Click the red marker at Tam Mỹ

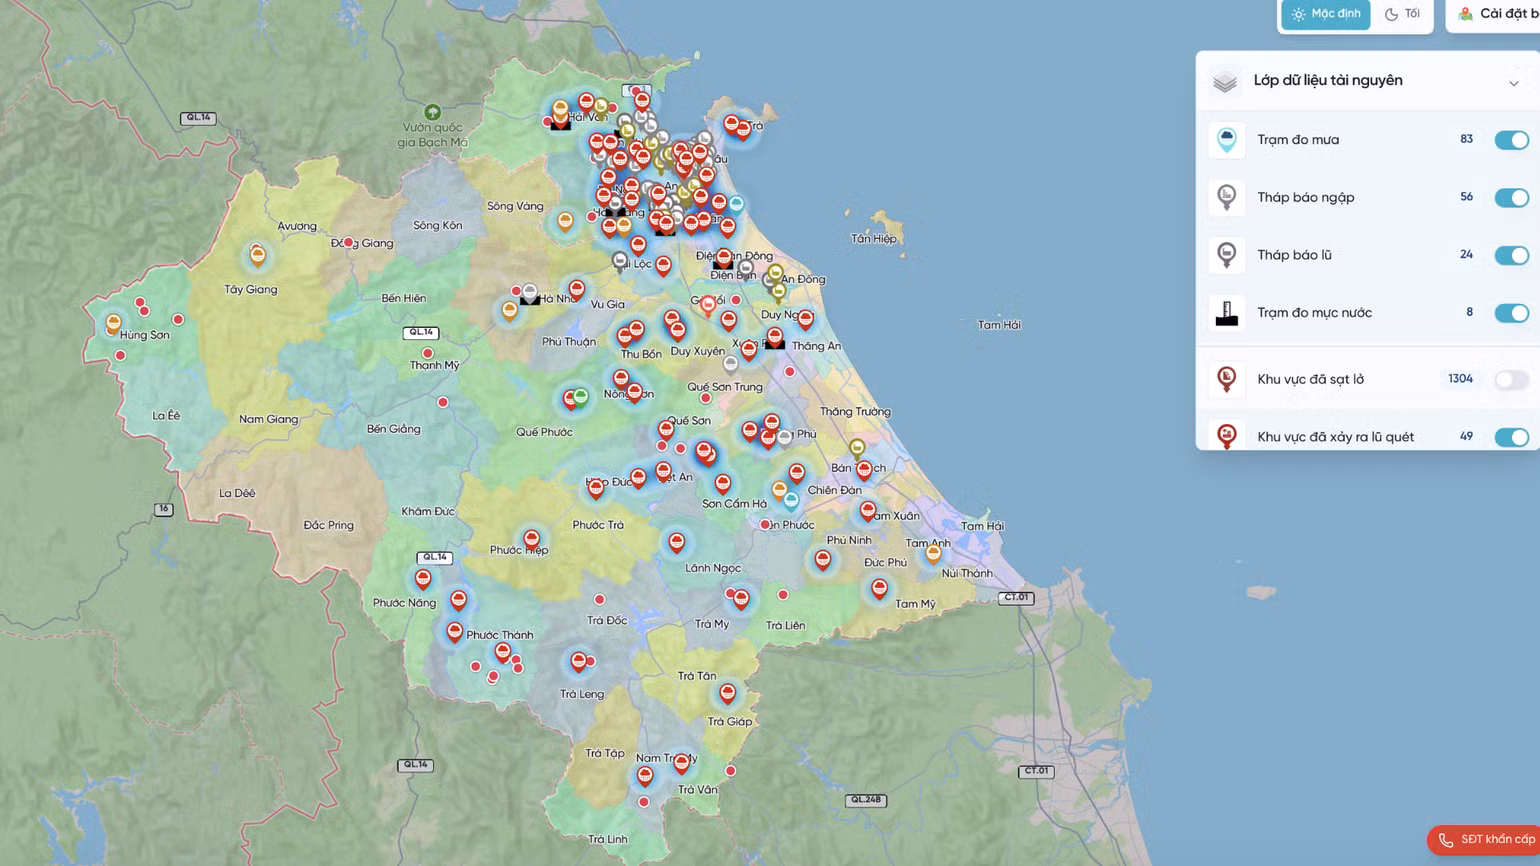click(x=879, y=588)
